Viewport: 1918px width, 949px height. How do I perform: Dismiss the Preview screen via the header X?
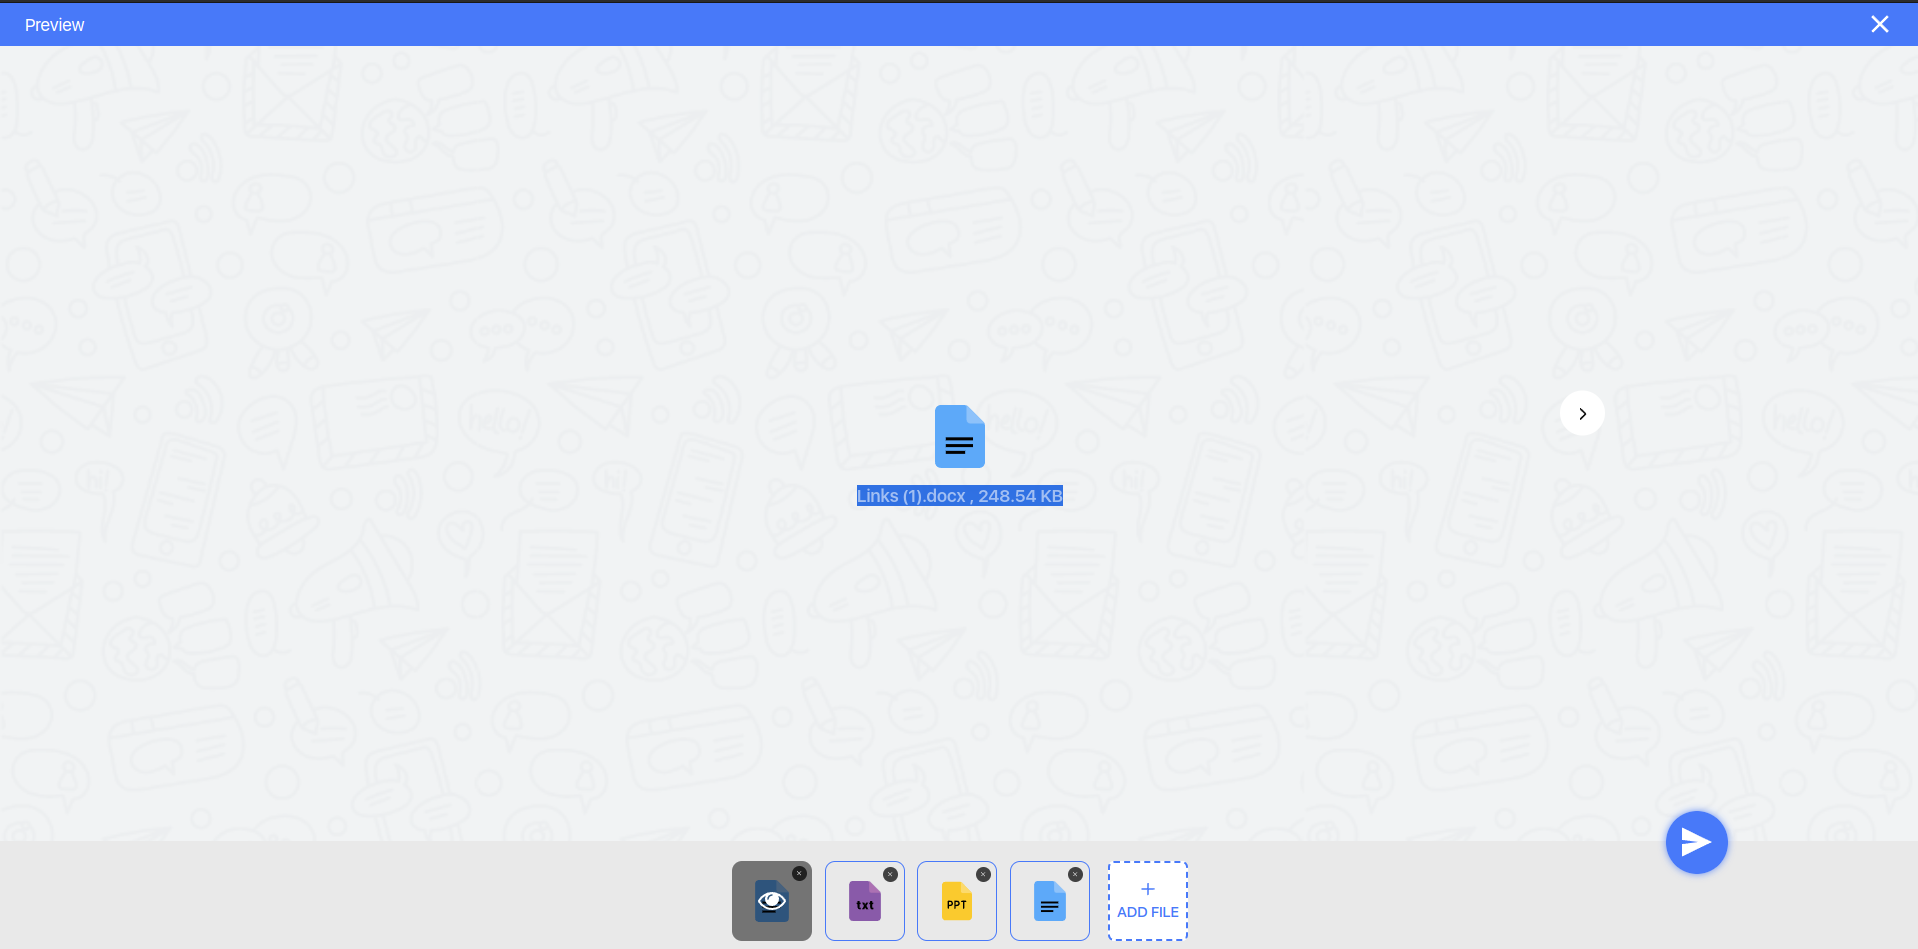tap(1879, 23)
